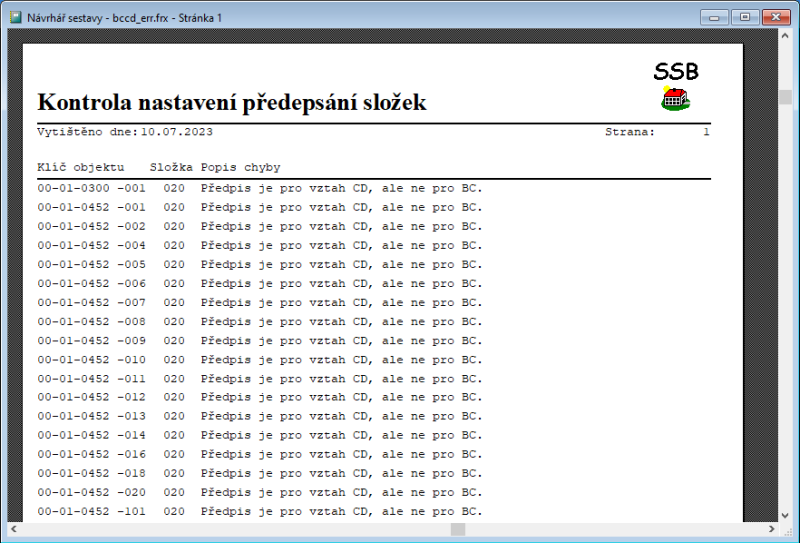800x543 pixels.
Task: Click the vertical scrollbar thumb
Action: (785, 97)
